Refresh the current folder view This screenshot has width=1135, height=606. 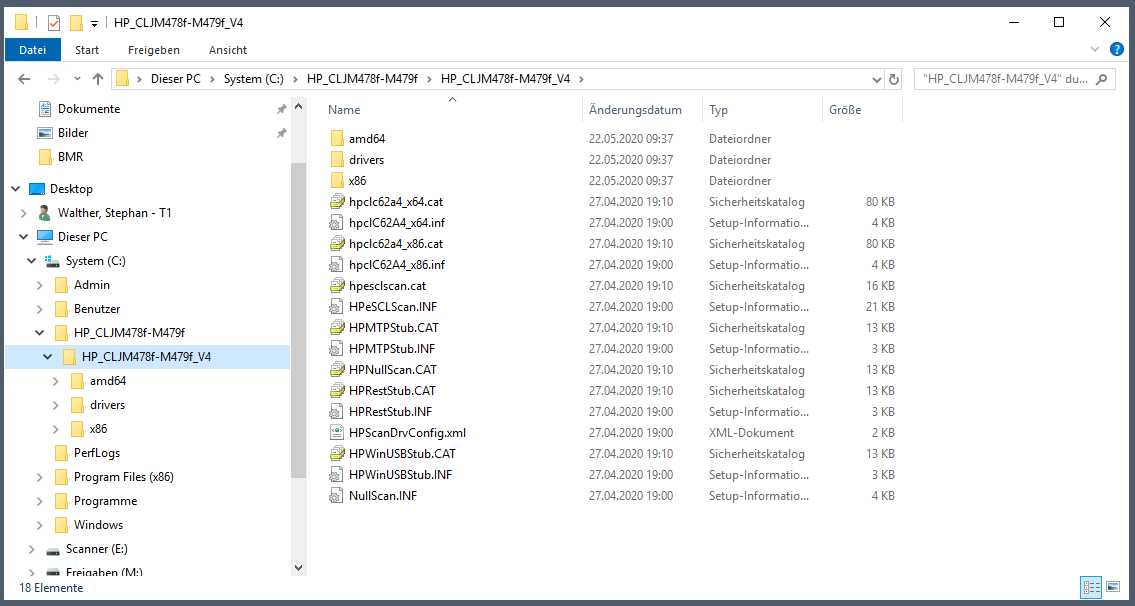click(894, 80)
